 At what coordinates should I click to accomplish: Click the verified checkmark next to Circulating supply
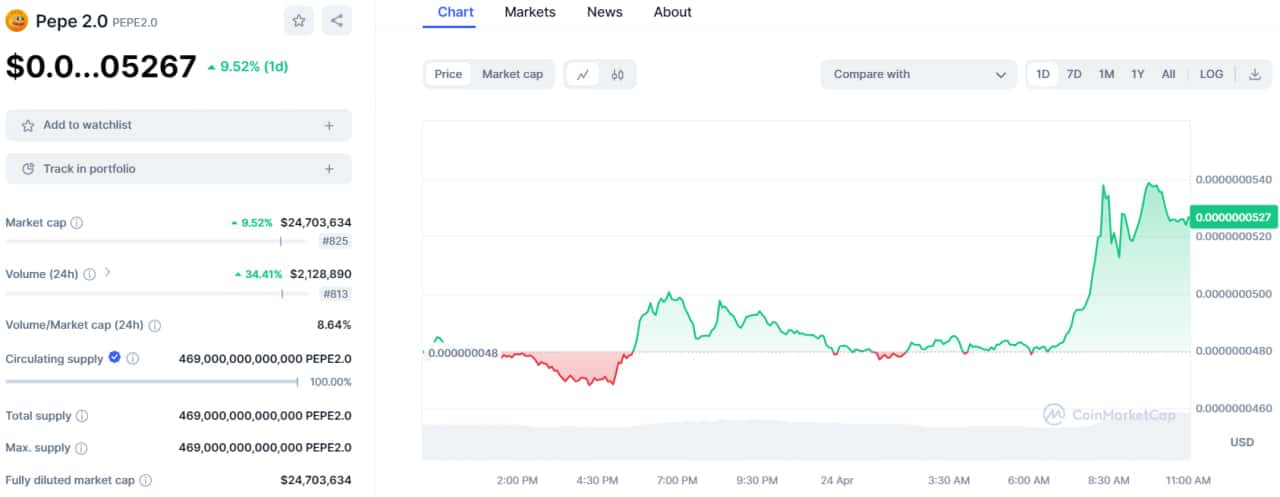(114, 357)
